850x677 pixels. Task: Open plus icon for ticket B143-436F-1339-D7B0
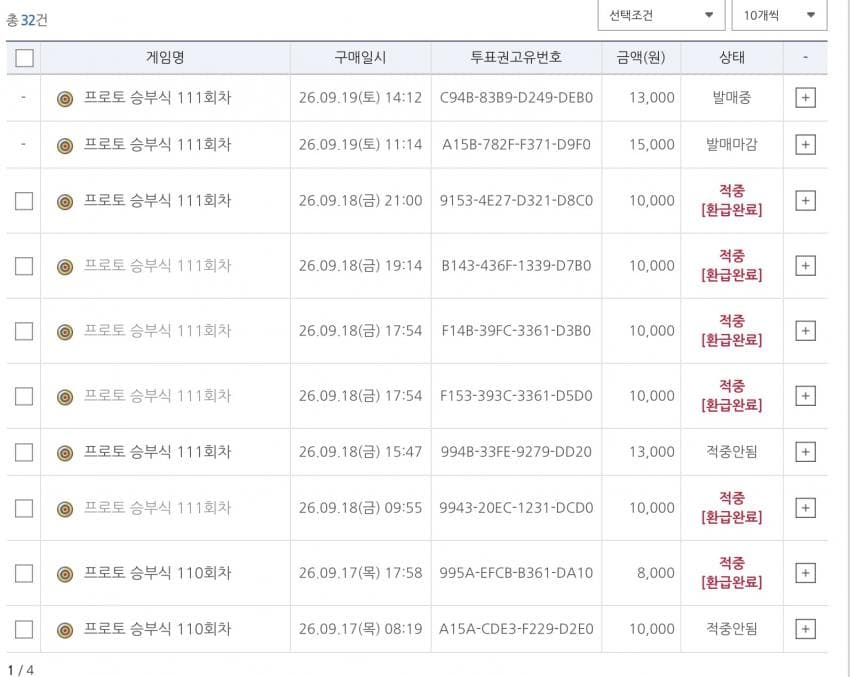coord(805,266)
